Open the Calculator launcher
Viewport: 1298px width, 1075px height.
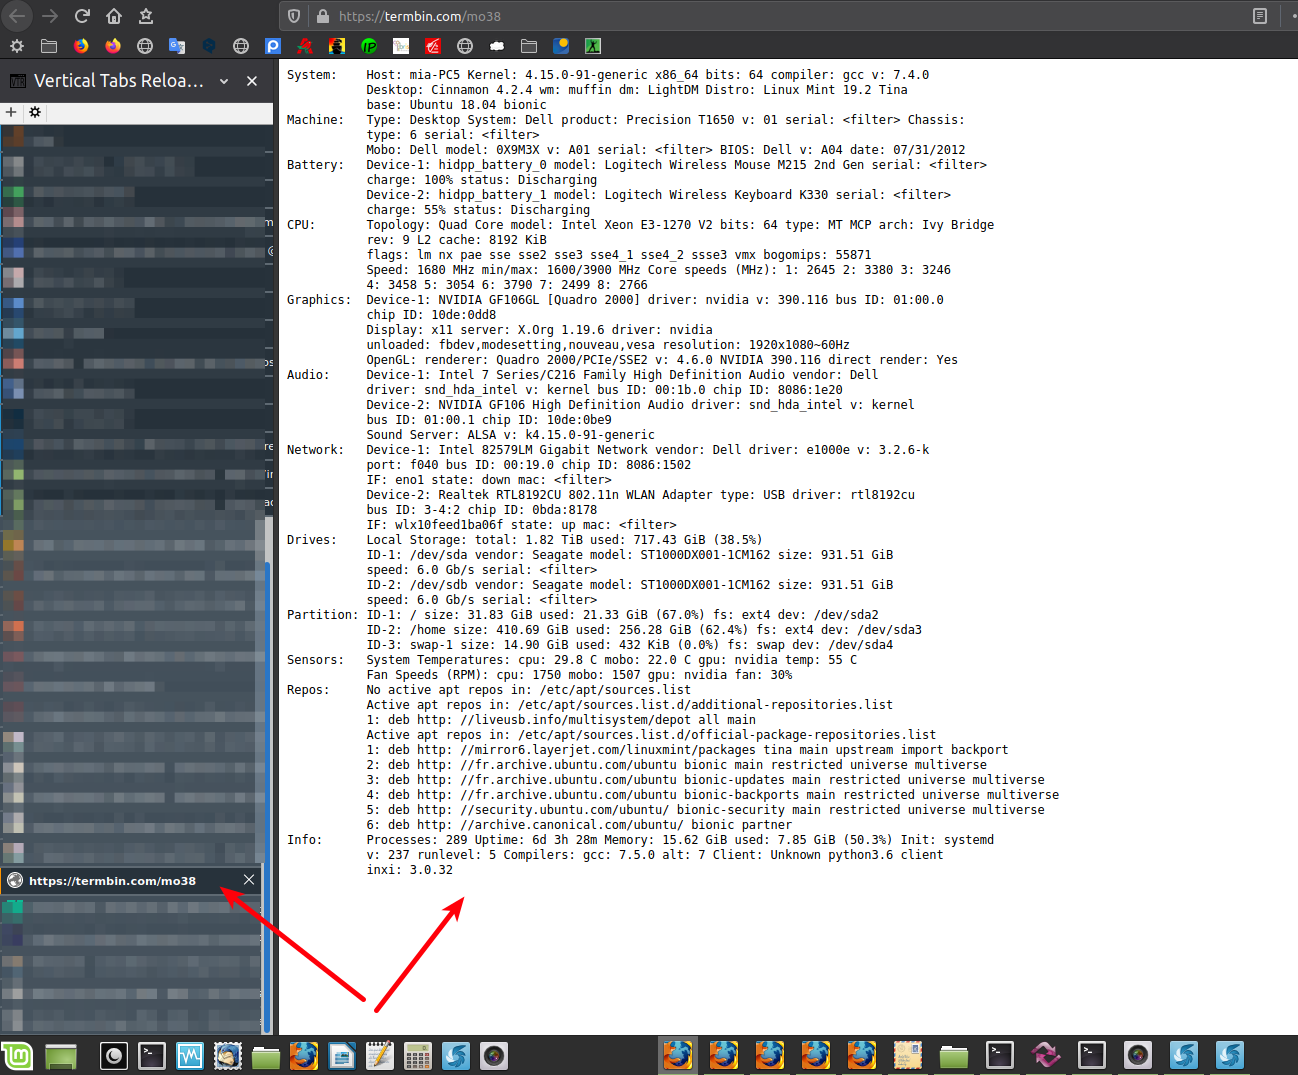[x=418, y=1056]
